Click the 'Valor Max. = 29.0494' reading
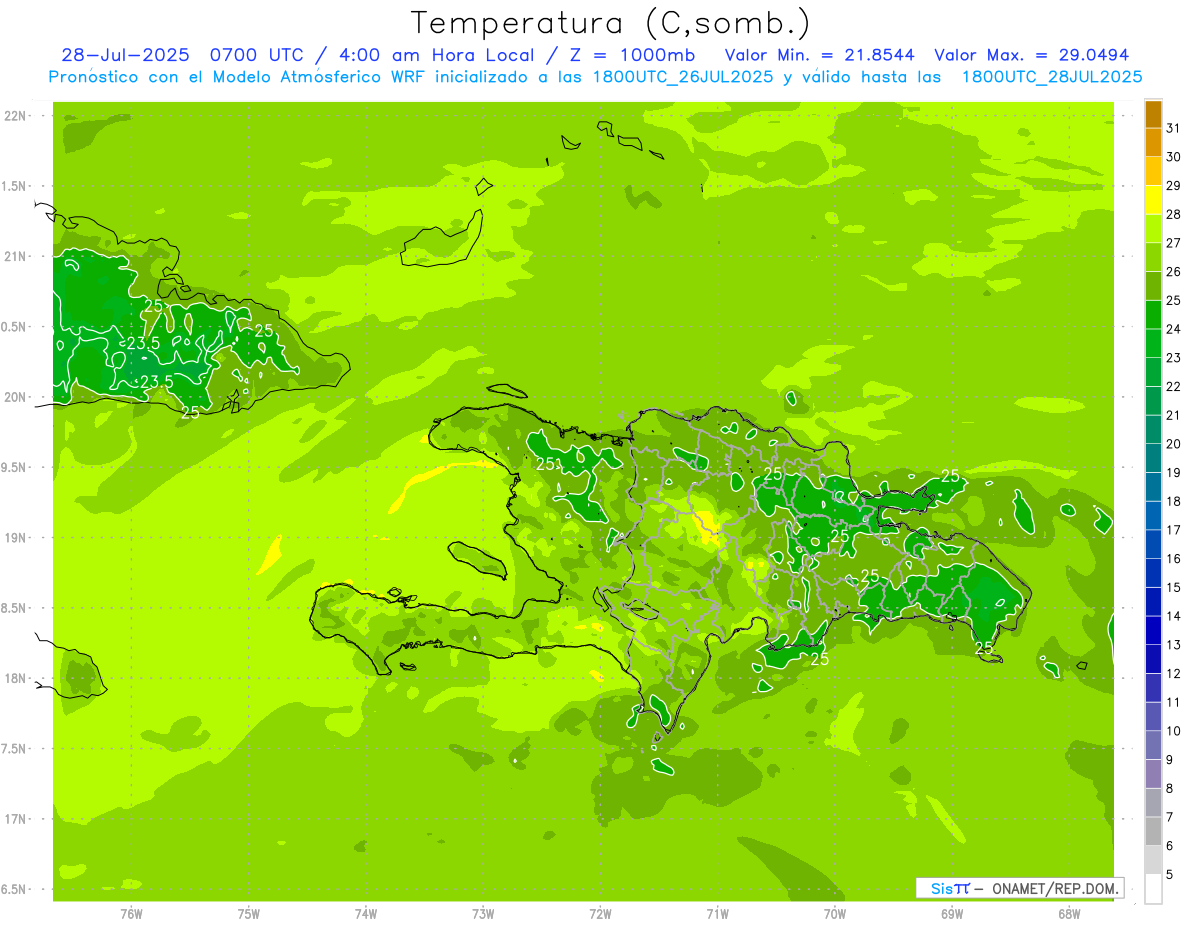Viewport: 1200px width, 927px height. 1032,55
